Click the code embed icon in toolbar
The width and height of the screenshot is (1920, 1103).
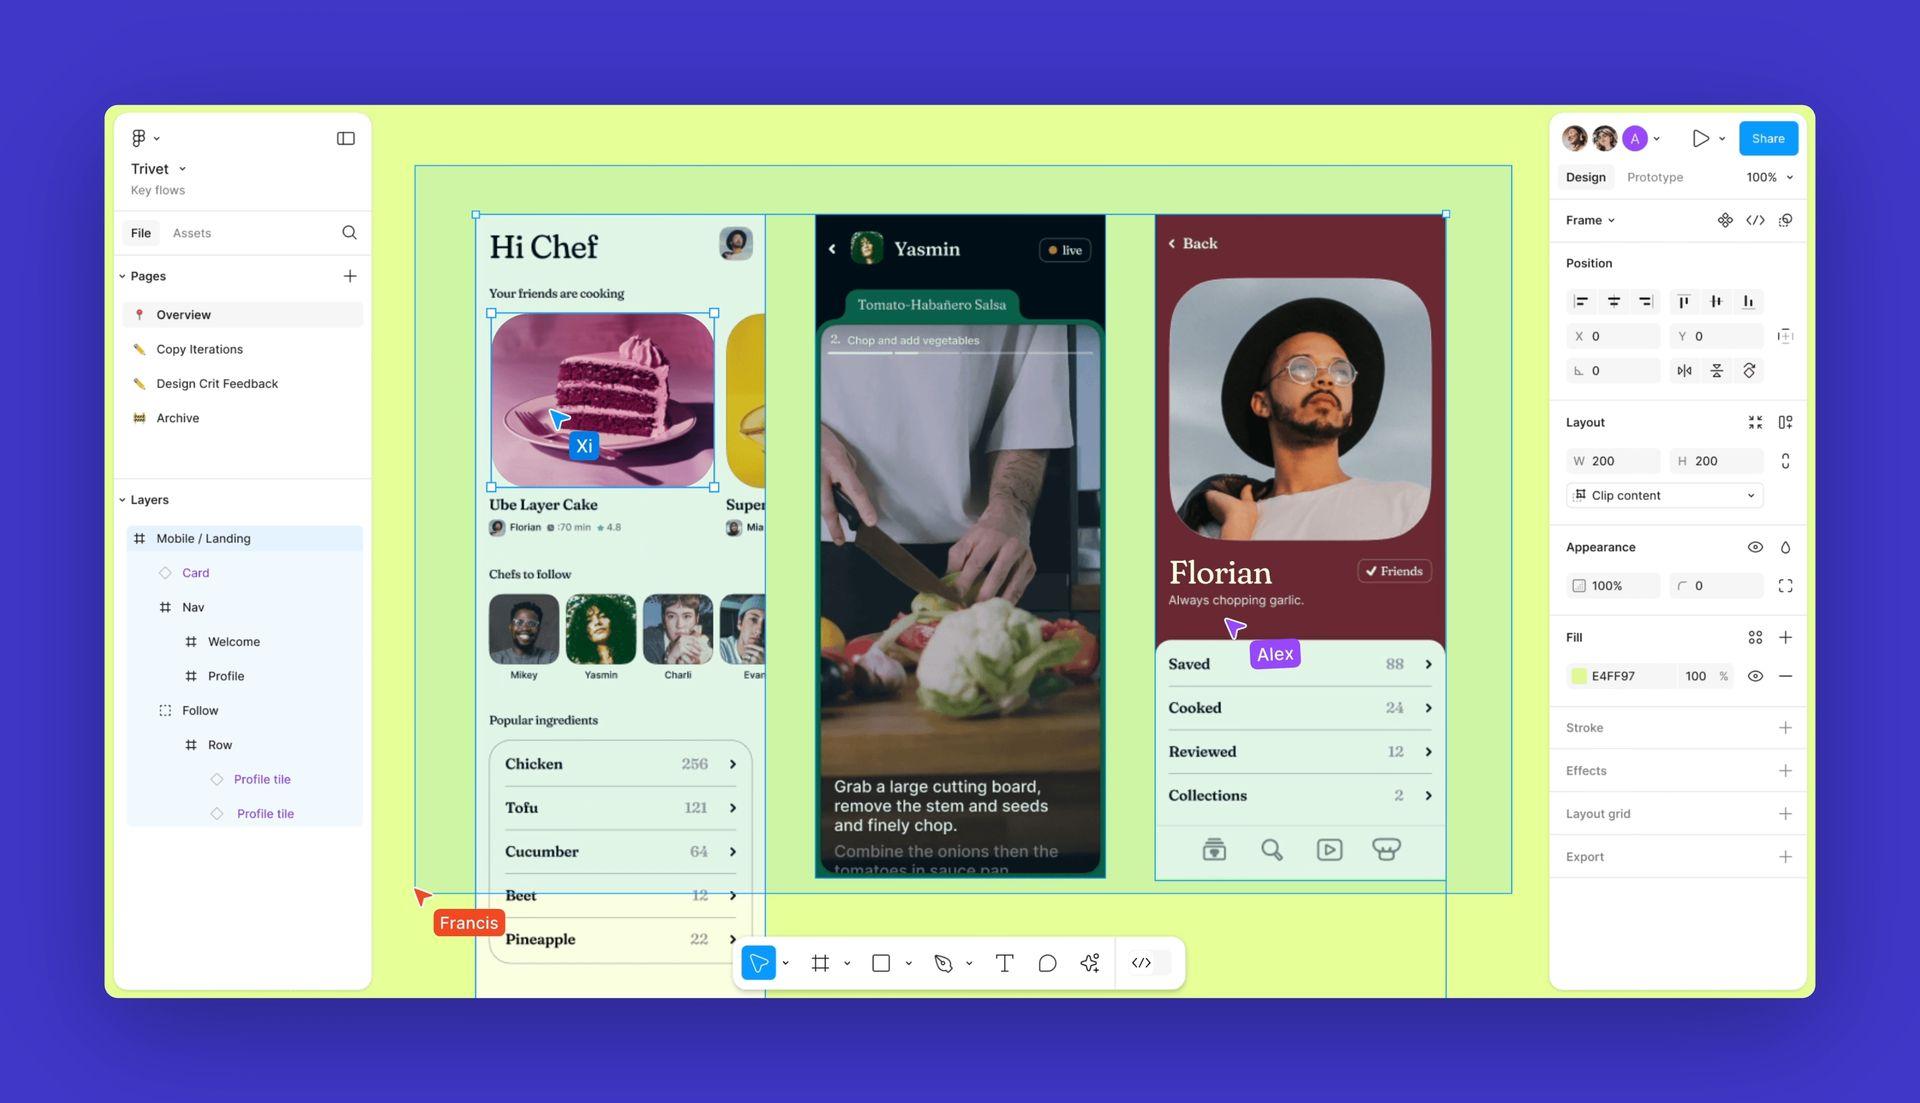point(1141,962)
